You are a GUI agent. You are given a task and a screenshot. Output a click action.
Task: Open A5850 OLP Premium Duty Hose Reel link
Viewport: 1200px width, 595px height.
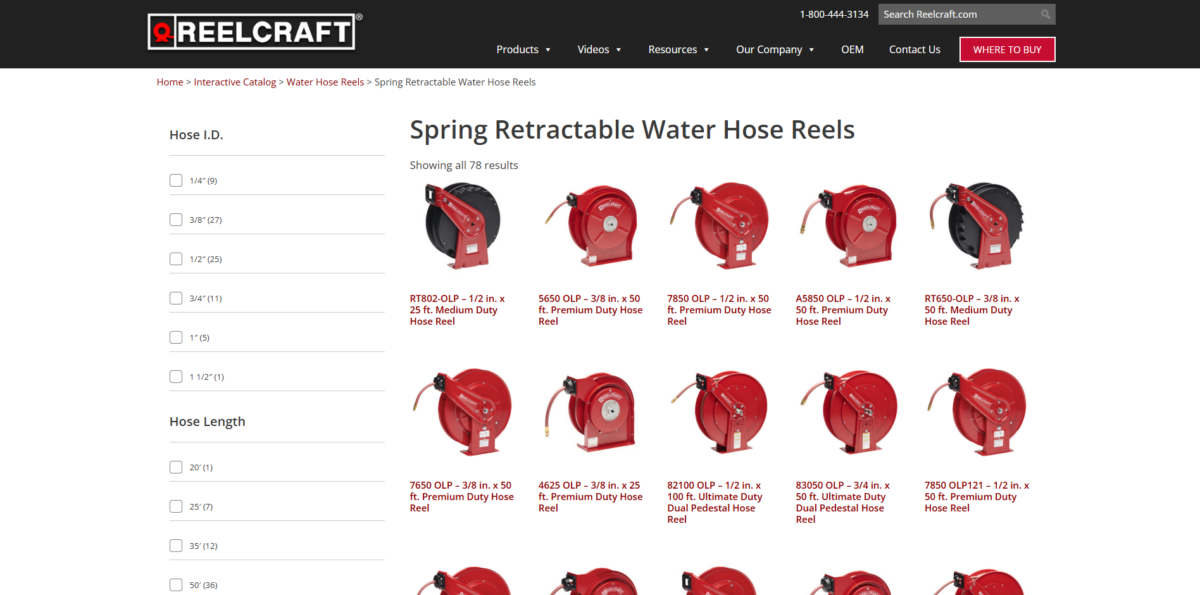pyautogui.click(x=843, y=310)
